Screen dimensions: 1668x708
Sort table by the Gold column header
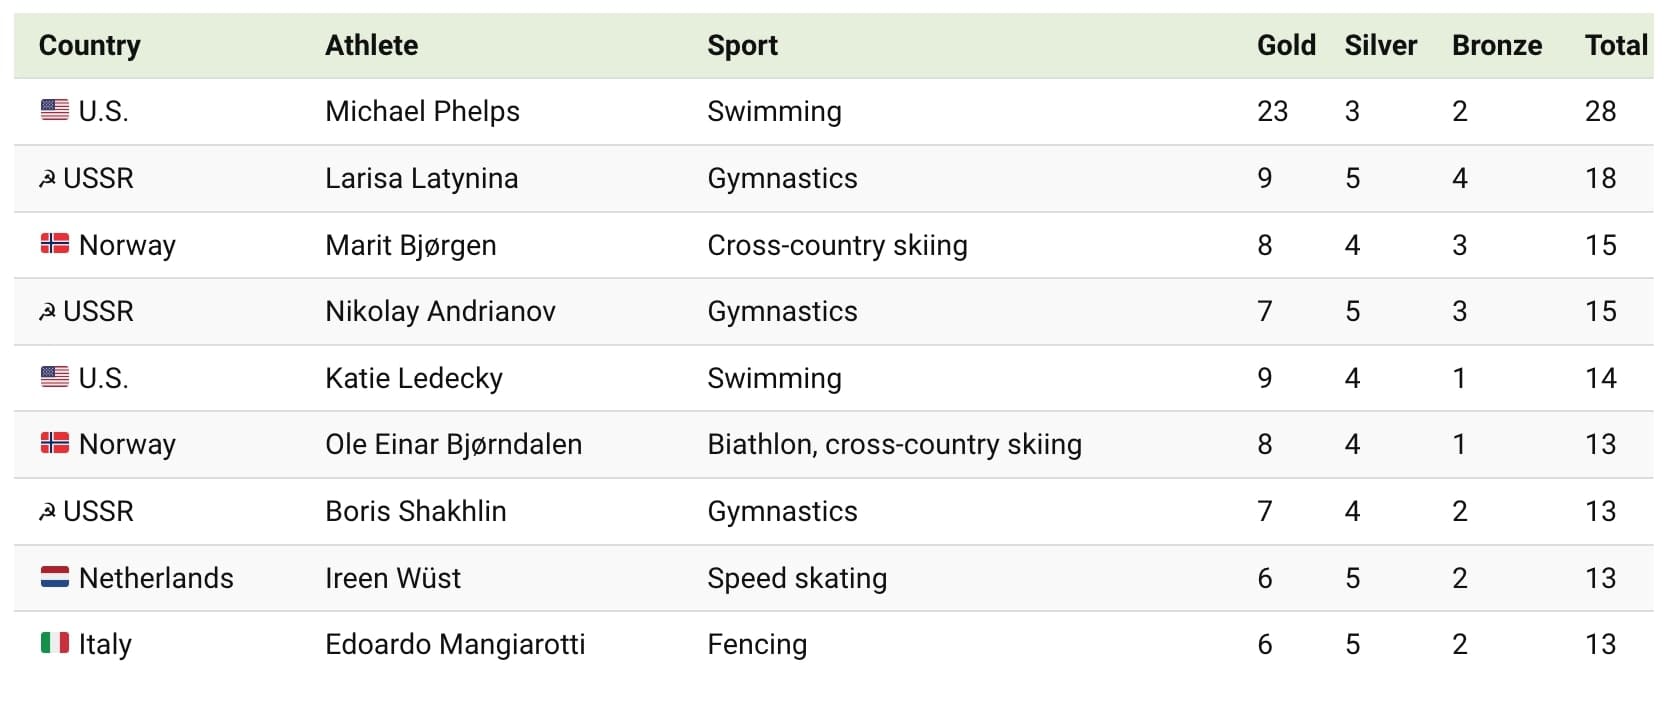coord(1286,45)
